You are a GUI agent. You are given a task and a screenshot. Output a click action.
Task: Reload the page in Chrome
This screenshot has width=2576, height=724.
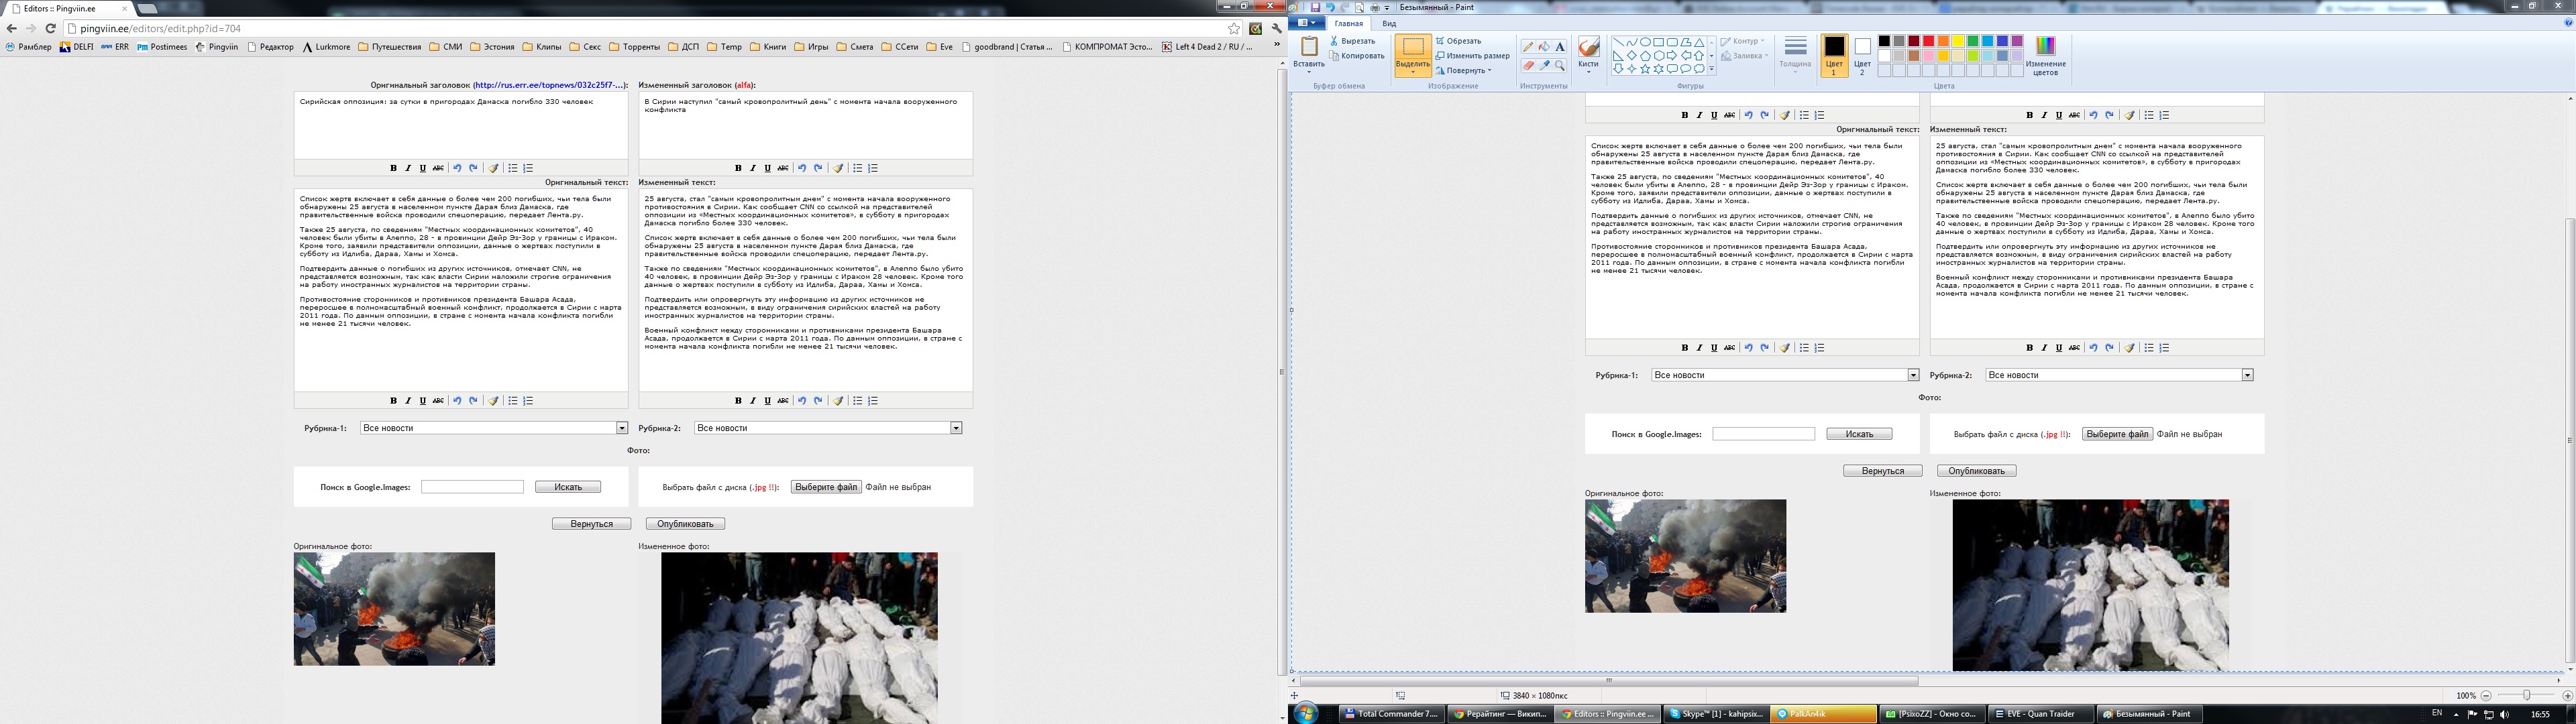pos(50,28)
